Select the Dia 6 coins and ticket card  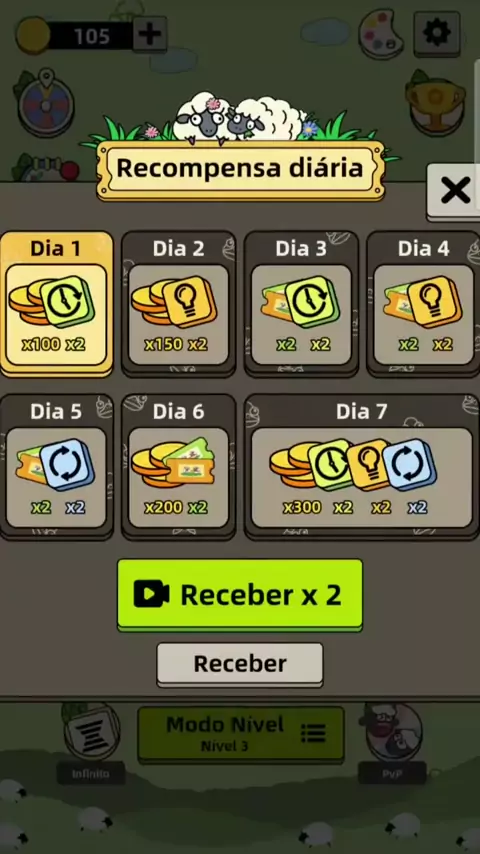click(x=179, y=467)
